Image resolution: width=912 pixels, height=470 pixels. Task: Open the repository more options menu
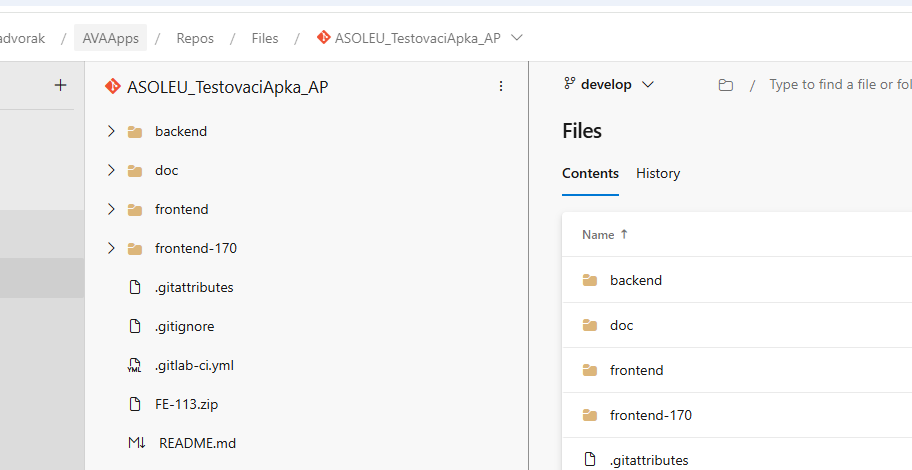[501, 86]
